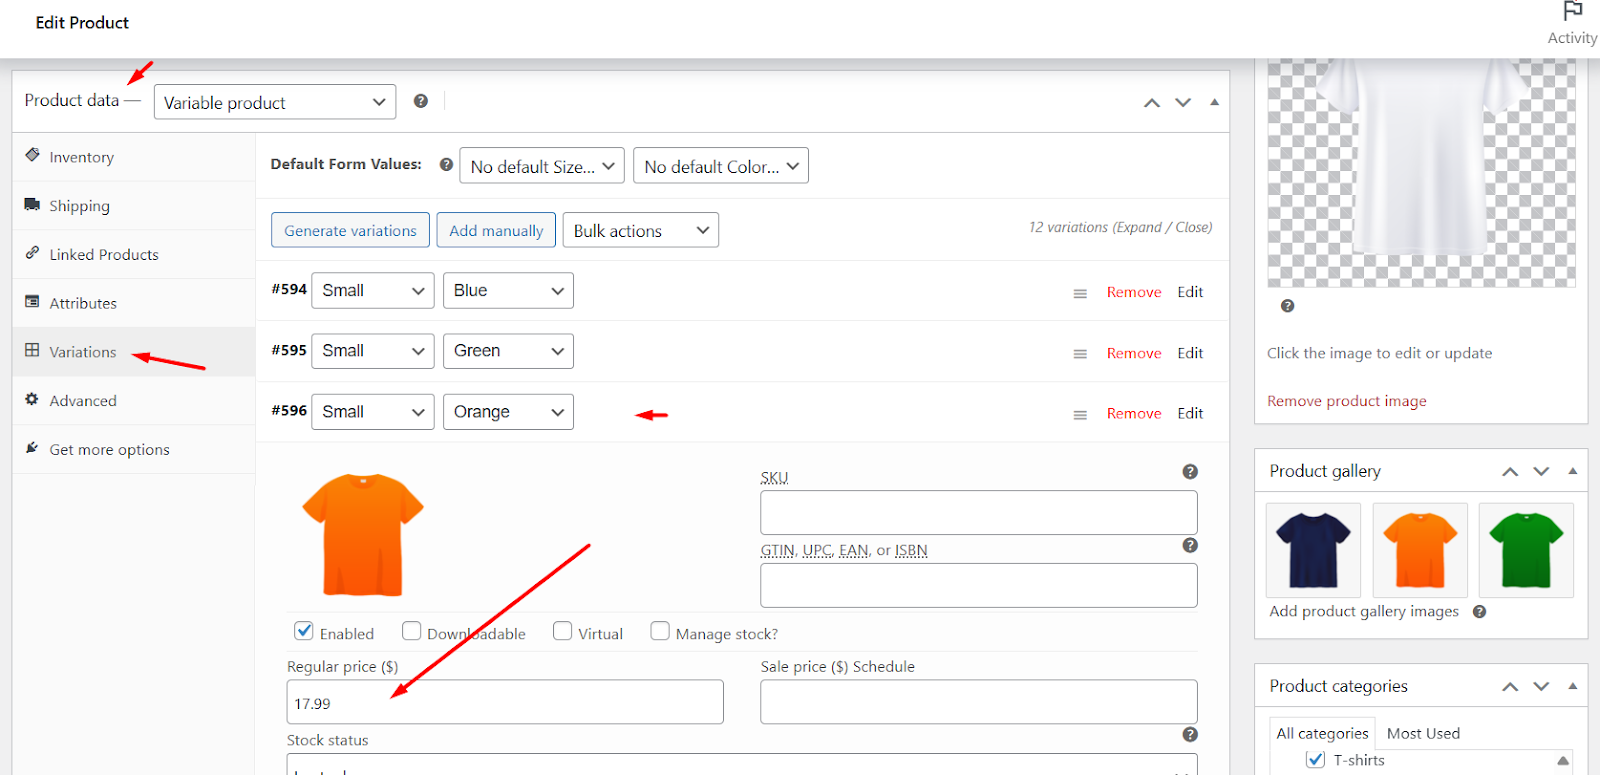Collapse the Product categories panel toggle
1600x775 pixels.
coord(1572,686)
